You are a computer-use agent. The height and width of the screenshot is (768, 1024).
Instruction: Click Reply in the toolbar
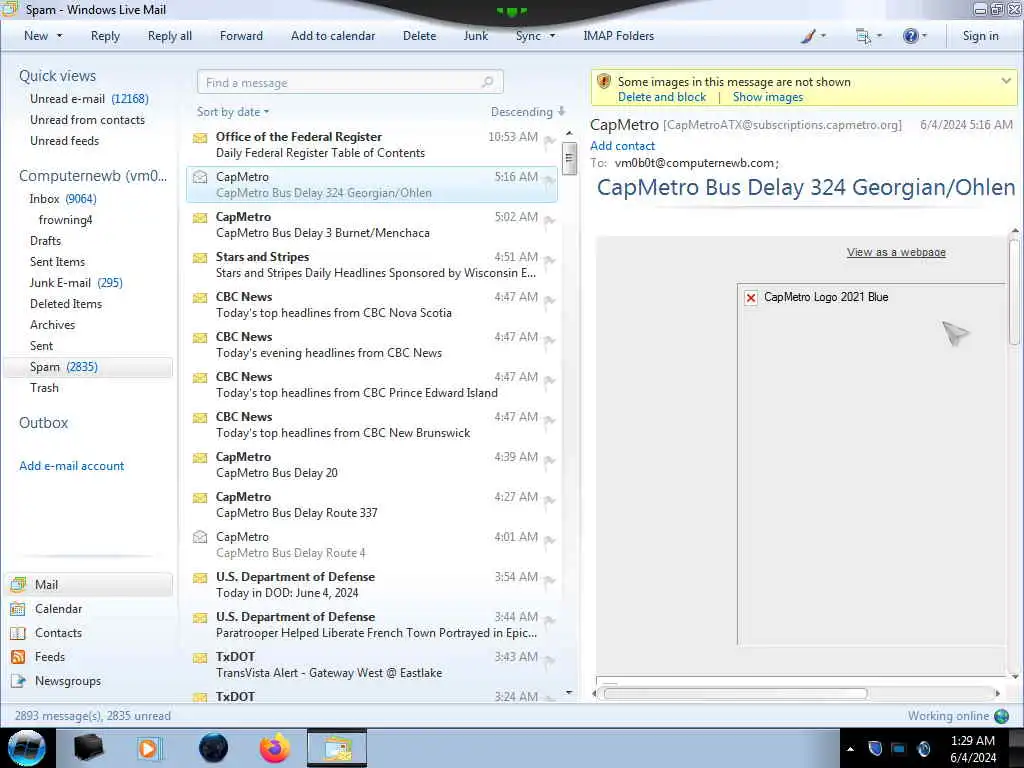[105, 36]
